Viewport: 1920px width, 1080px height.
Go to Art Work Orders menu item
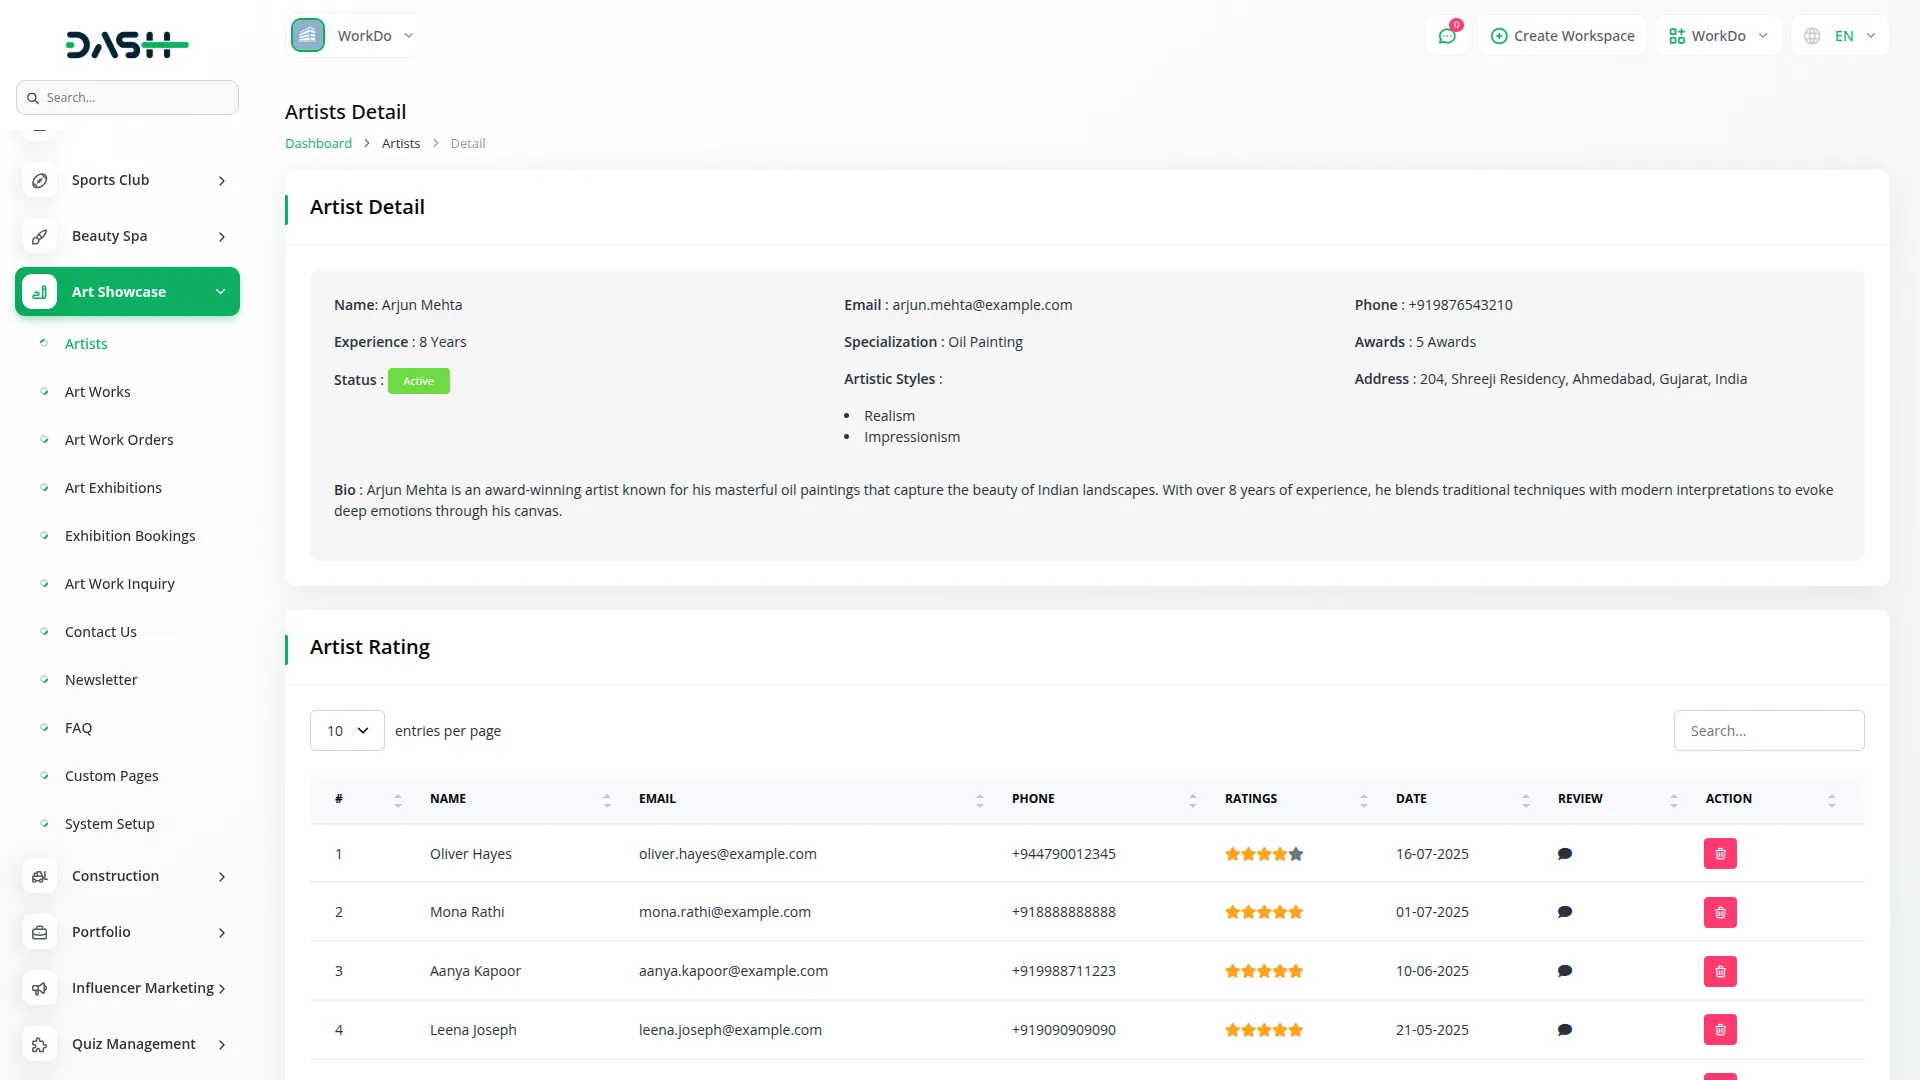(x=119, y=440)
